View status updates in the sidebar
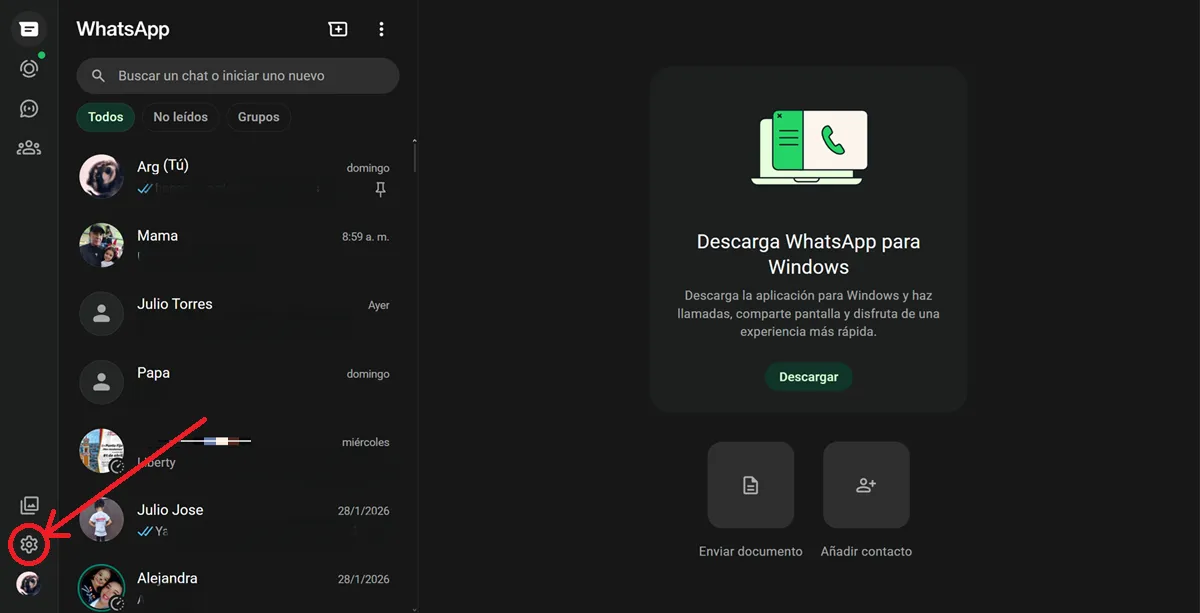 (28, 68)
